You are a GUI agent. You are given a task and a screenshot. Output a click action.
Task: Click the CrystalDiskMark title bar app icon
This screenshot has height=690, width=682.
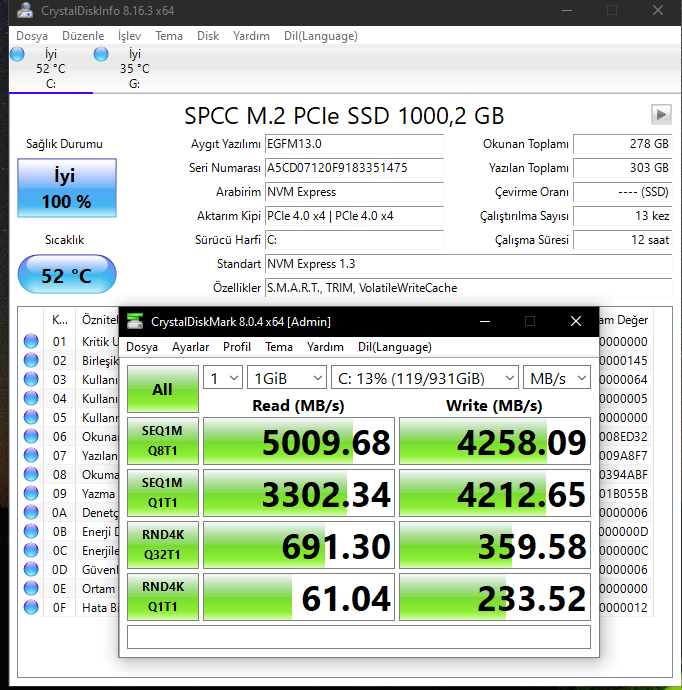pyautogui.click(x=135, y=321)
